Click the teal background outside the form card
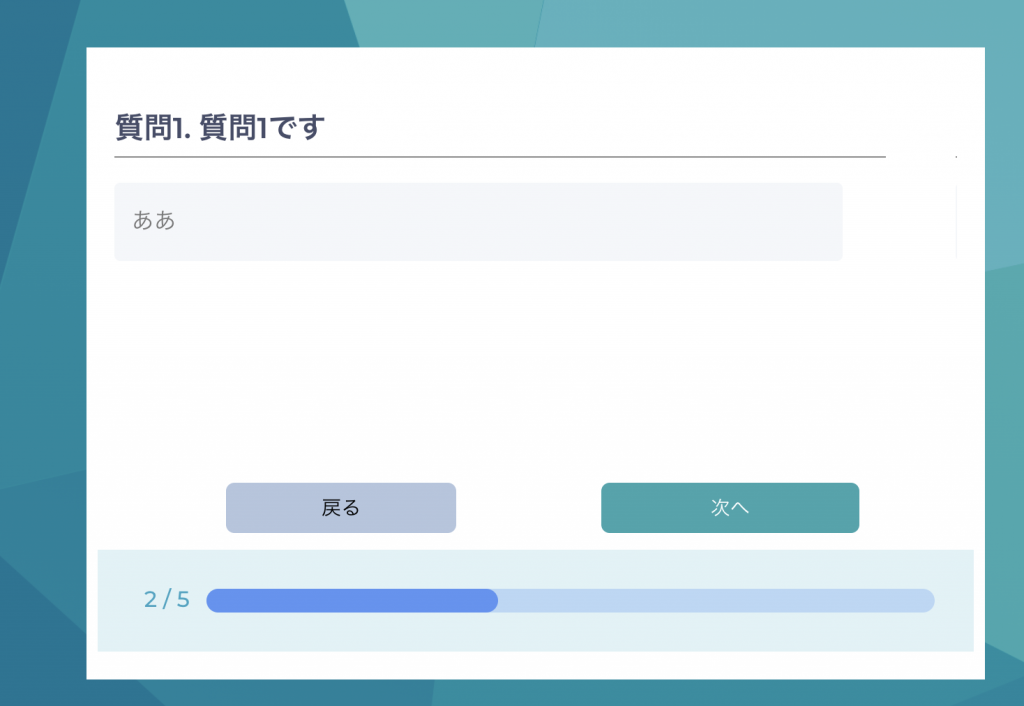Screen dimensions: 1024x706 click(40, 350)
